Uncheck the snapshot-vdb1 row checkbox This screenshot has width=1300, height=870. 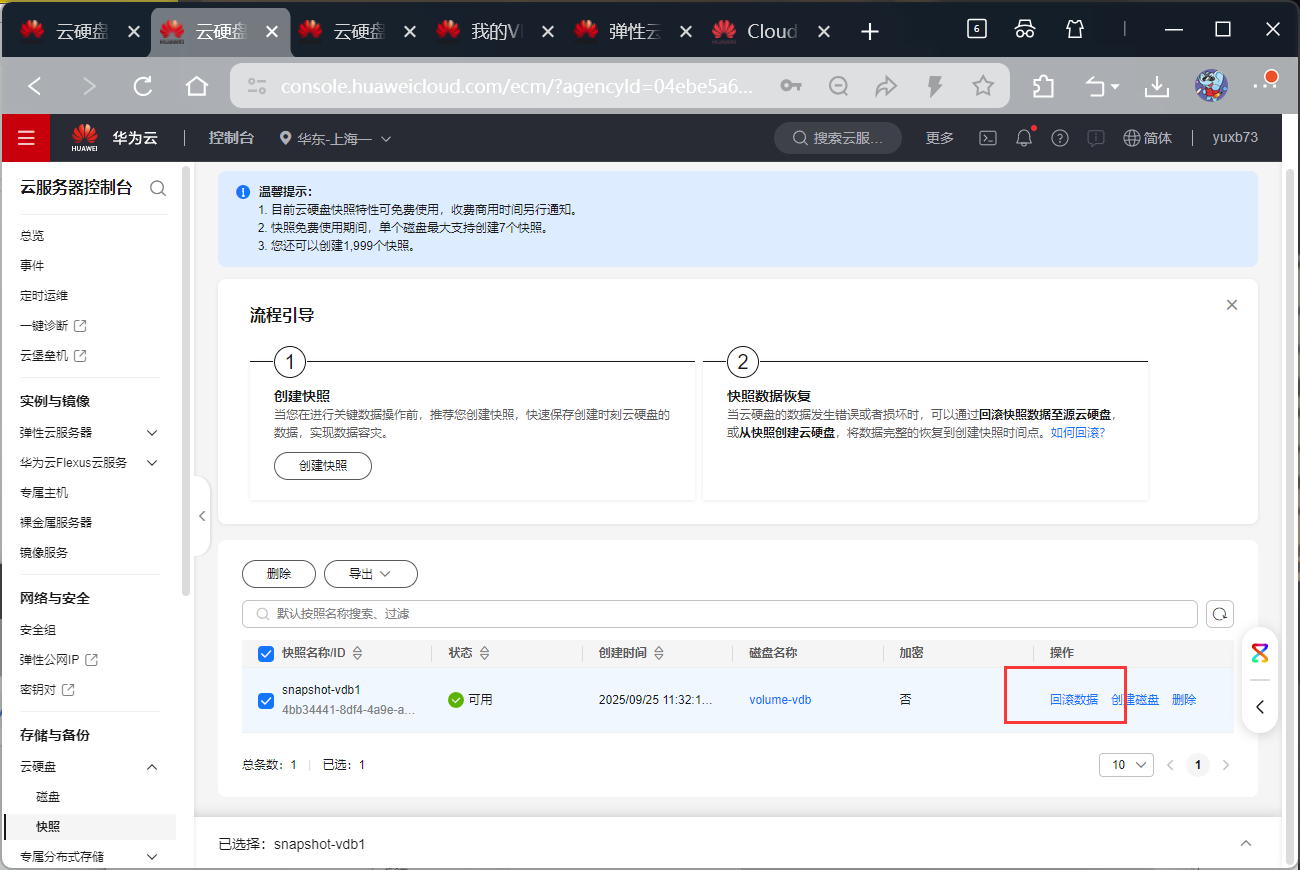tap(266, 700)
